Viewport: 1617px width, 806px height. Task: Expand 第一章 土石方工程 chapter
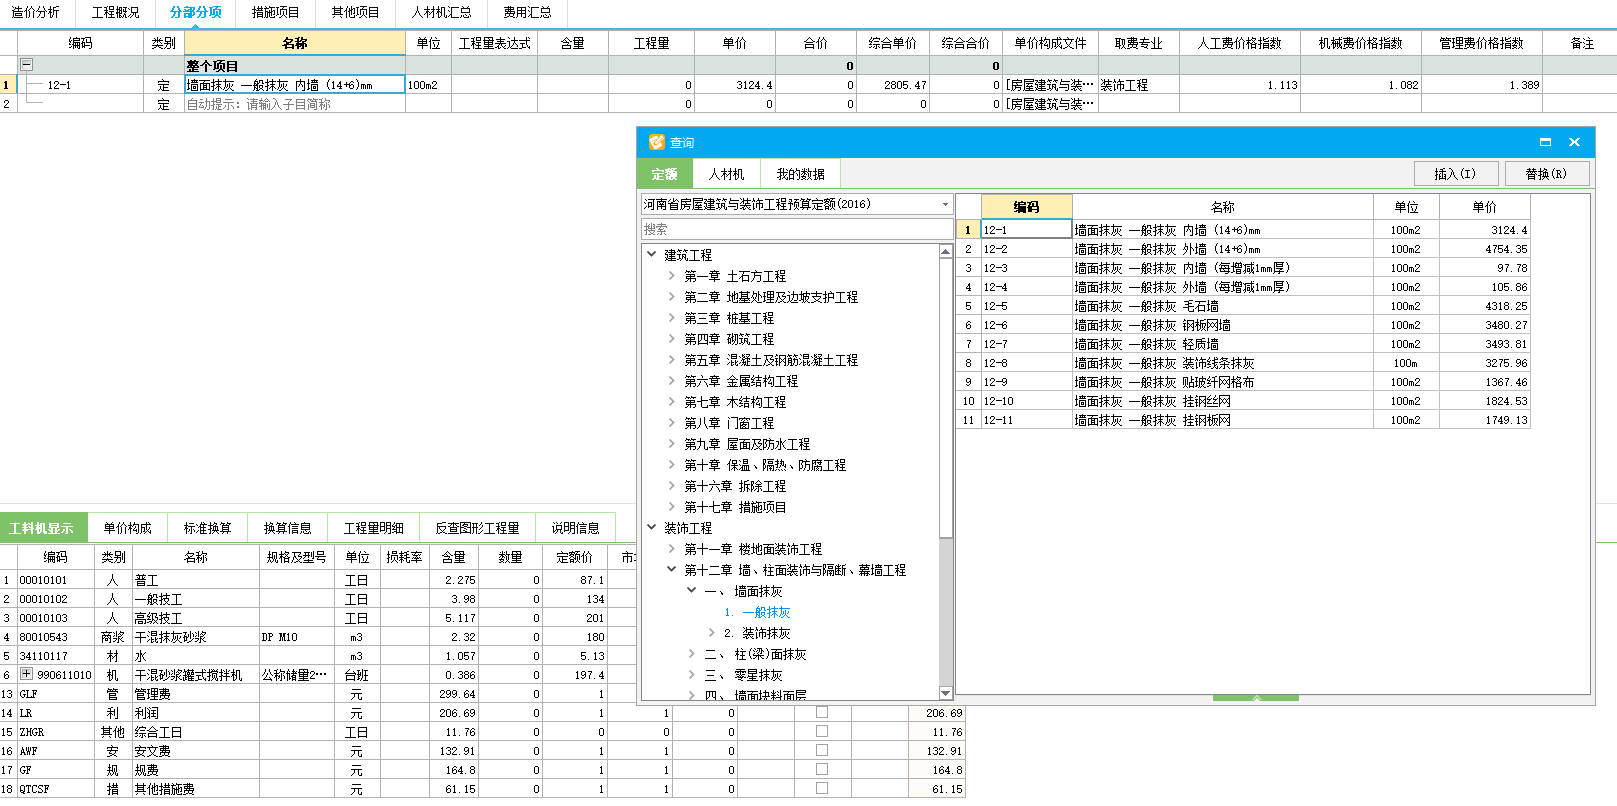point(672,275)
